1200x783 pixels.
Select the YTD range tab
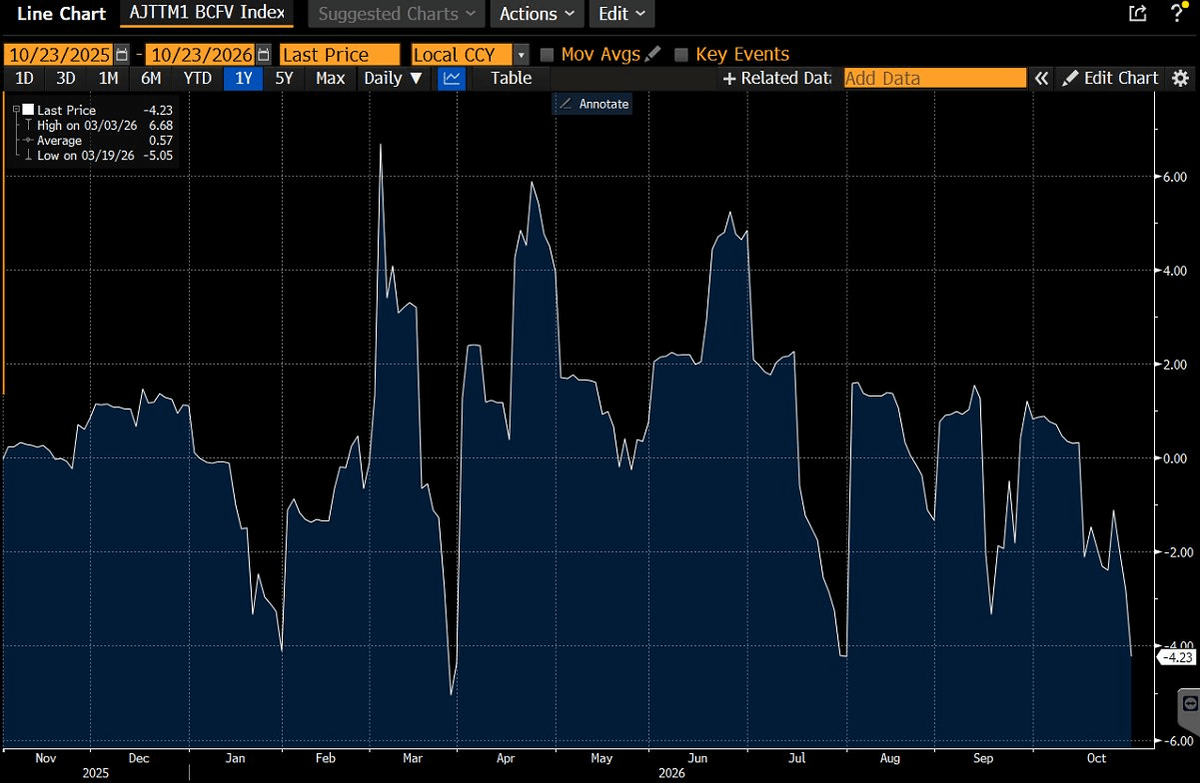coord(198,78)
